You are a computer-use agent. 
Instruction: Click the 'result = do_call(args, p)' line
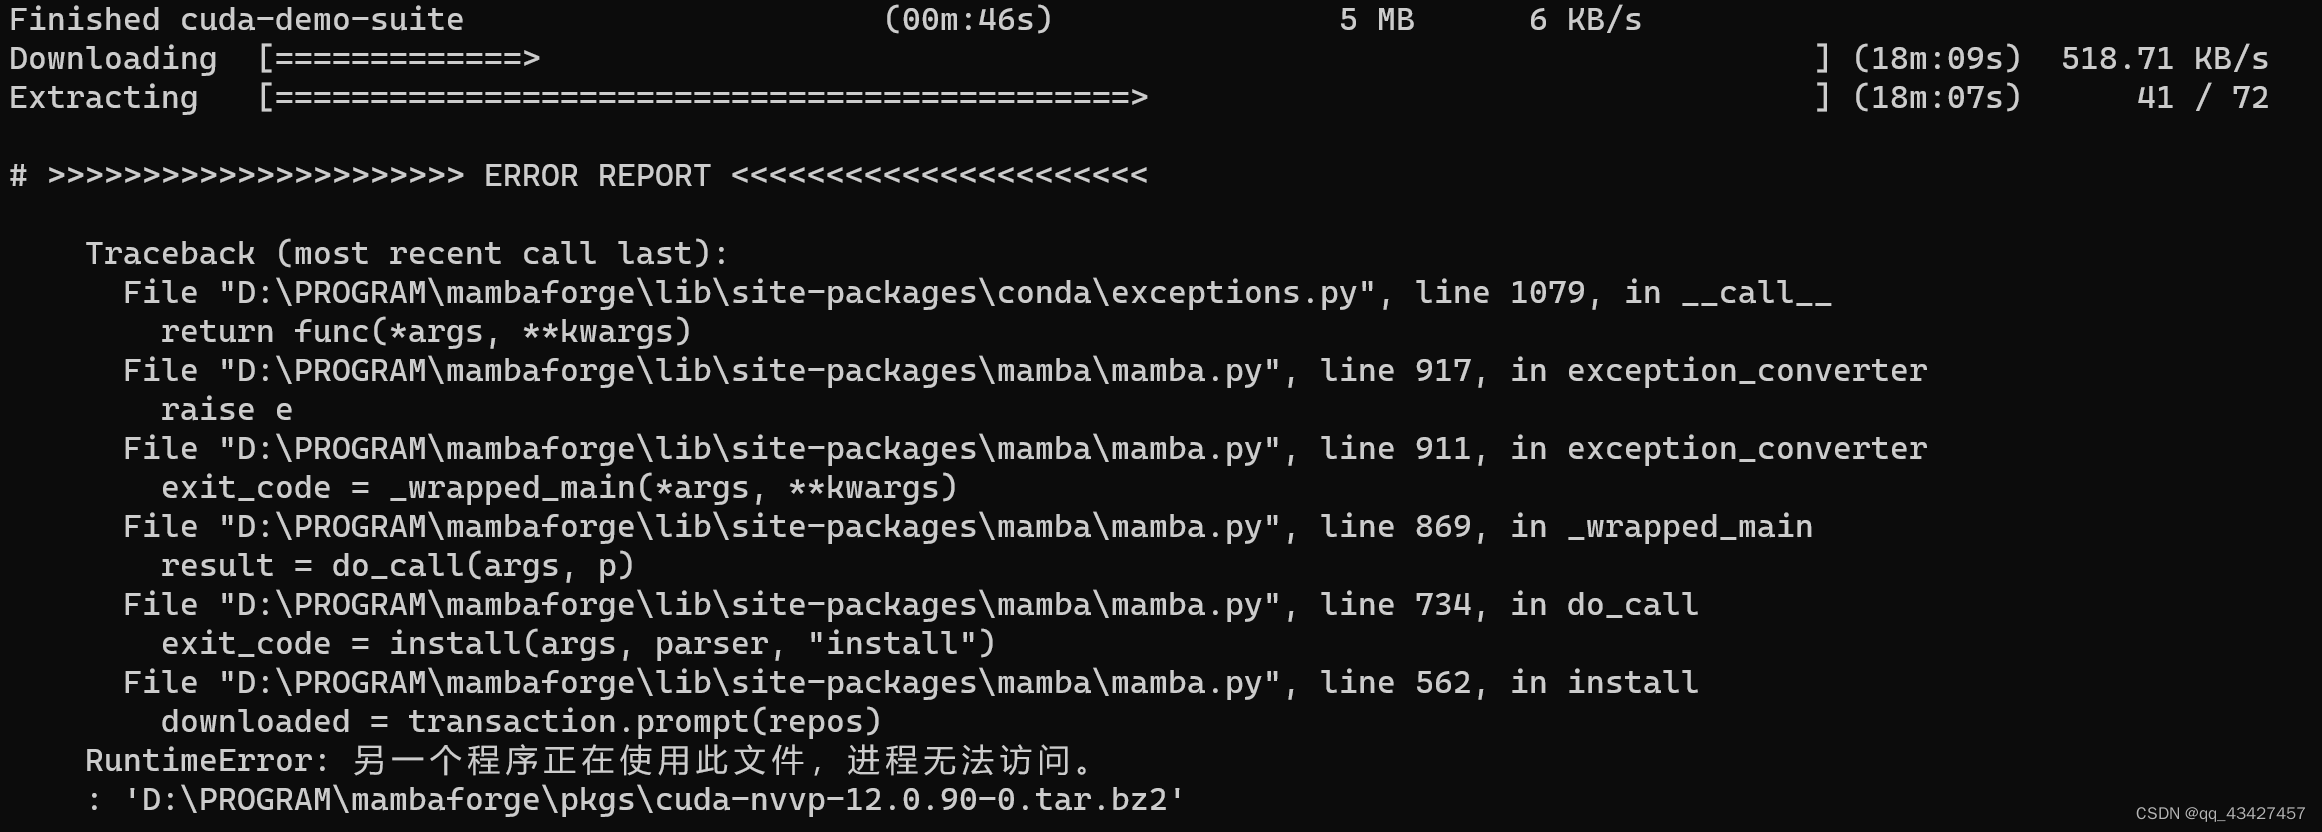(397, 566)
